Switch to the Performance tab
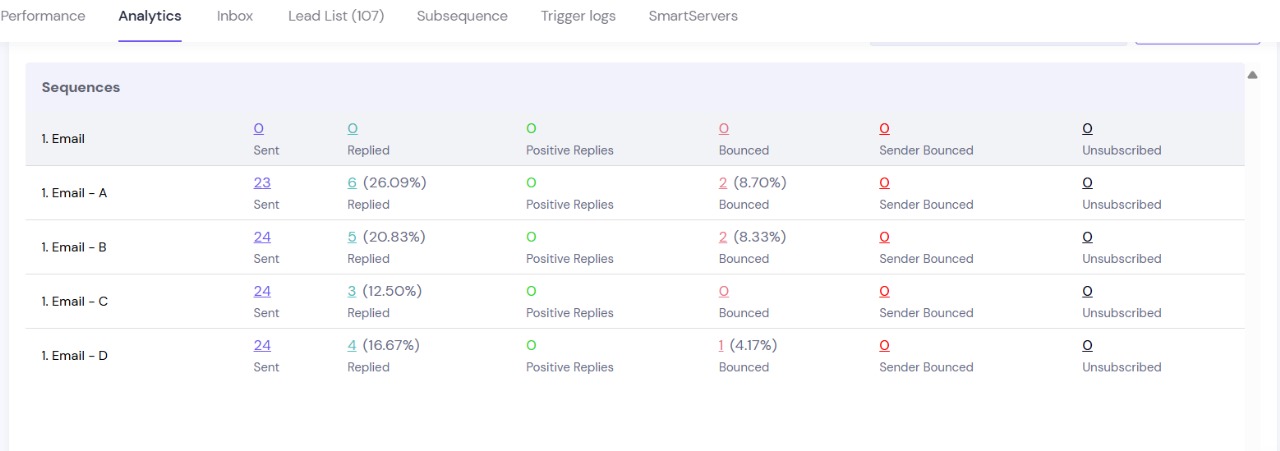The image size is (1280, 451). [43, 16]
